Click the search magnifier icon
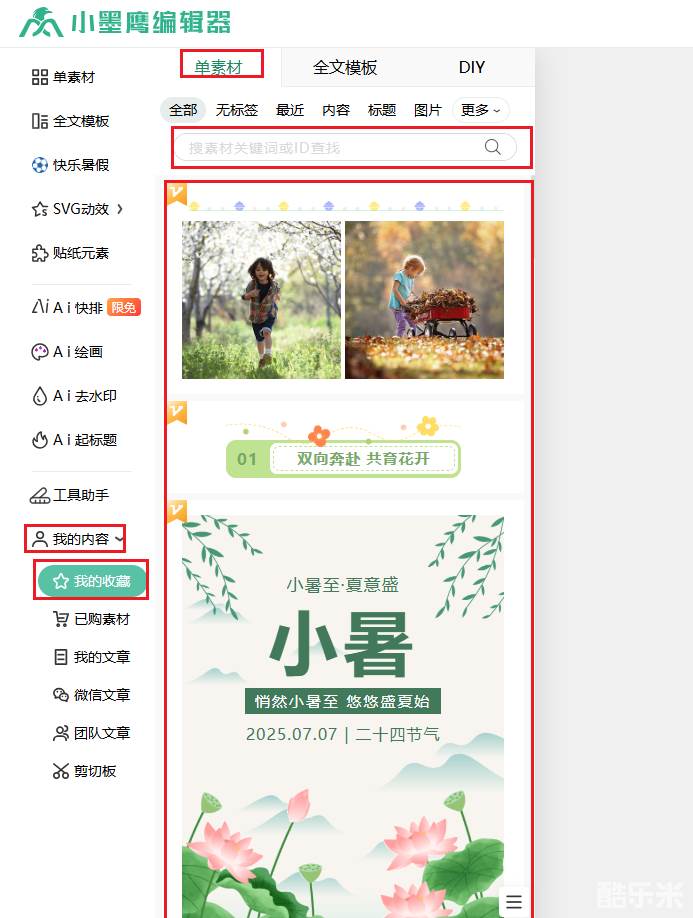This screenshot has width=693, height=918. pos(493,147)
